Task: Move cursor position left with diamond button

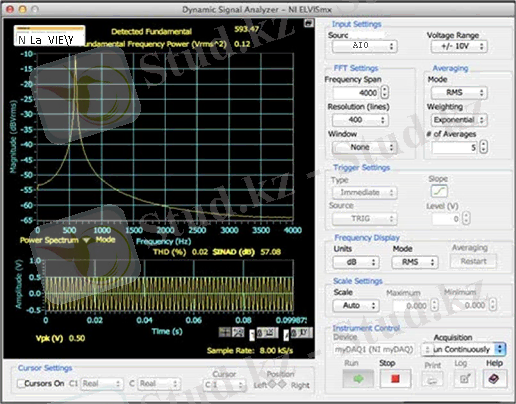Action: point(272,385)
